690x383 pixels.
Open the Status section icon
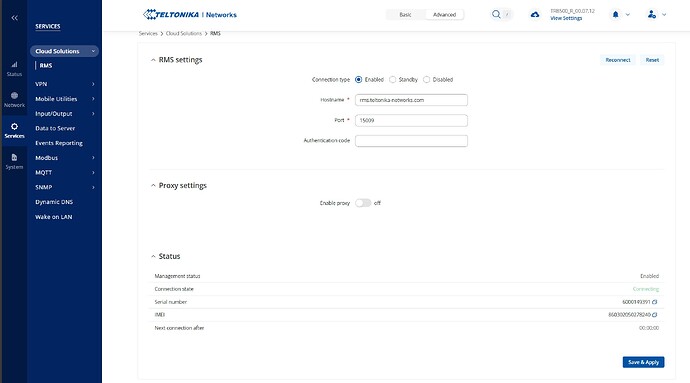[x=15, y=65]
